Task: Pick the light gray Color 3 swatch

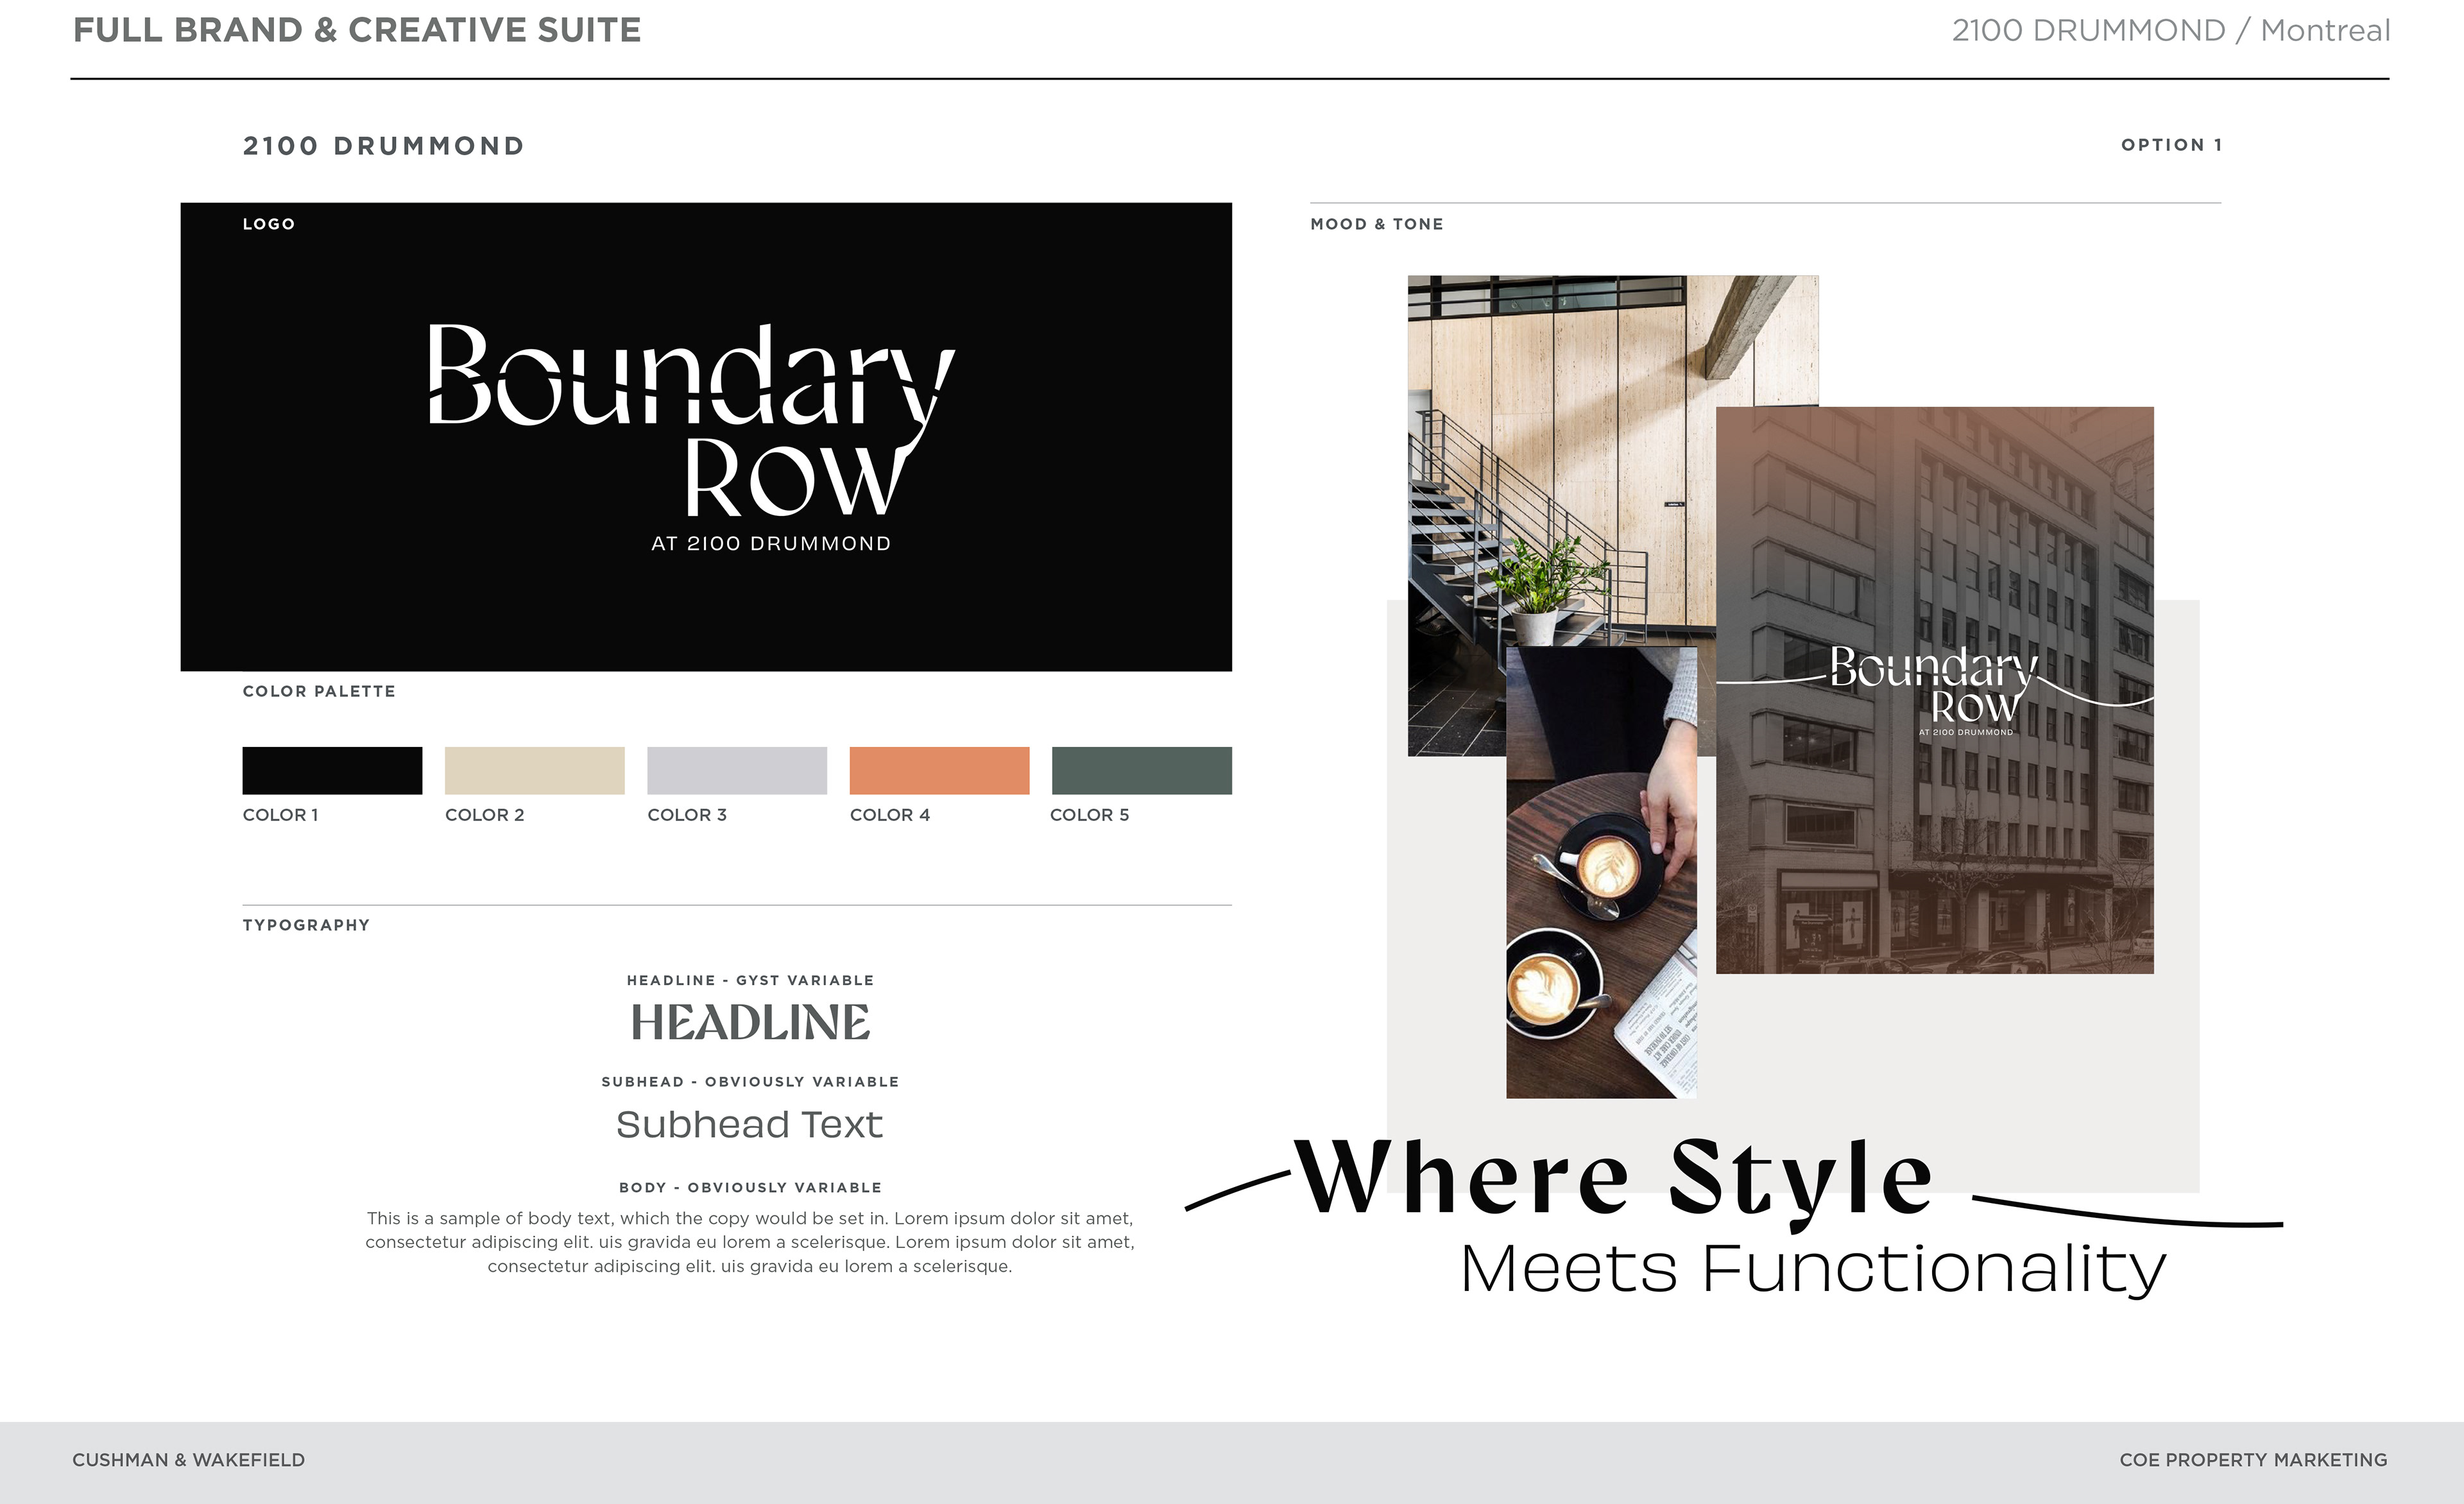Action: [737, 770]
